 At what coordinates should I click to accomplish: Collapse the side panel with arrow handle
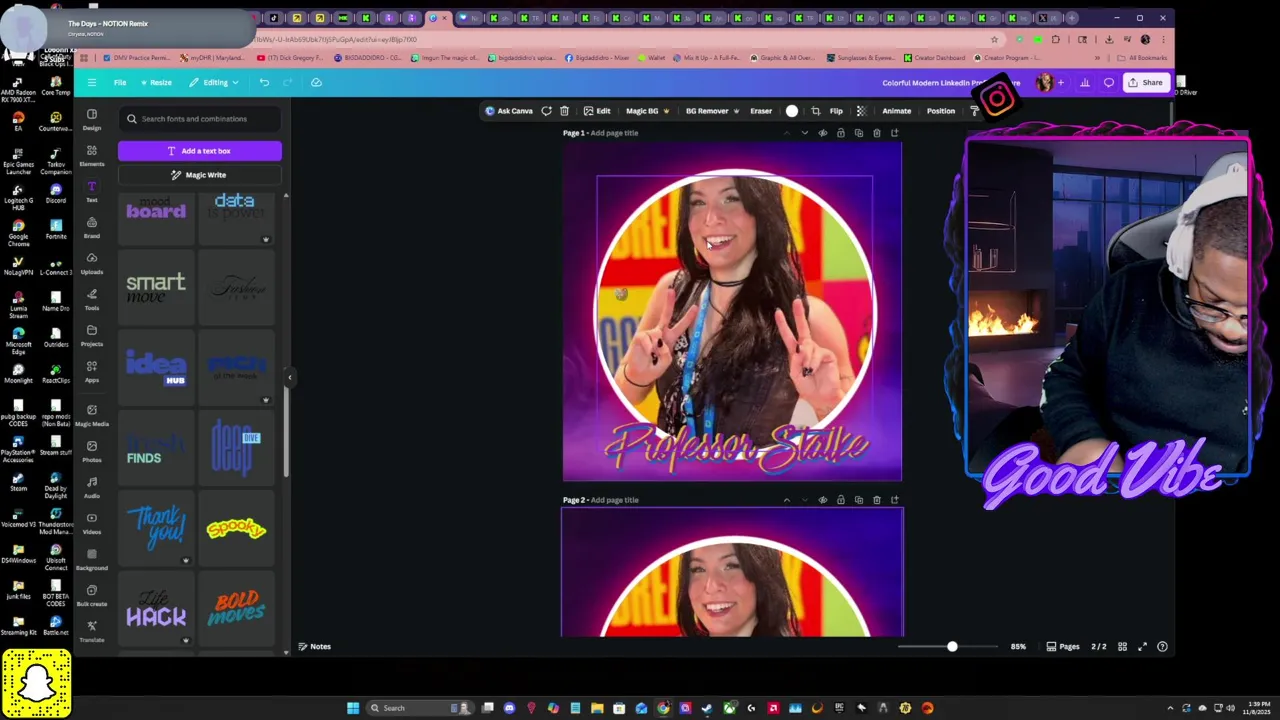pyautogui.click(x=289, y=377)
